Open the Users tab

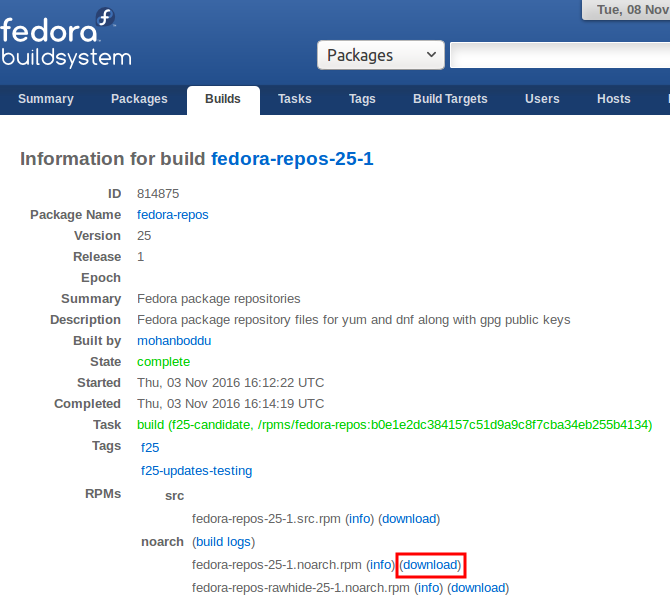tap(542, 99)
